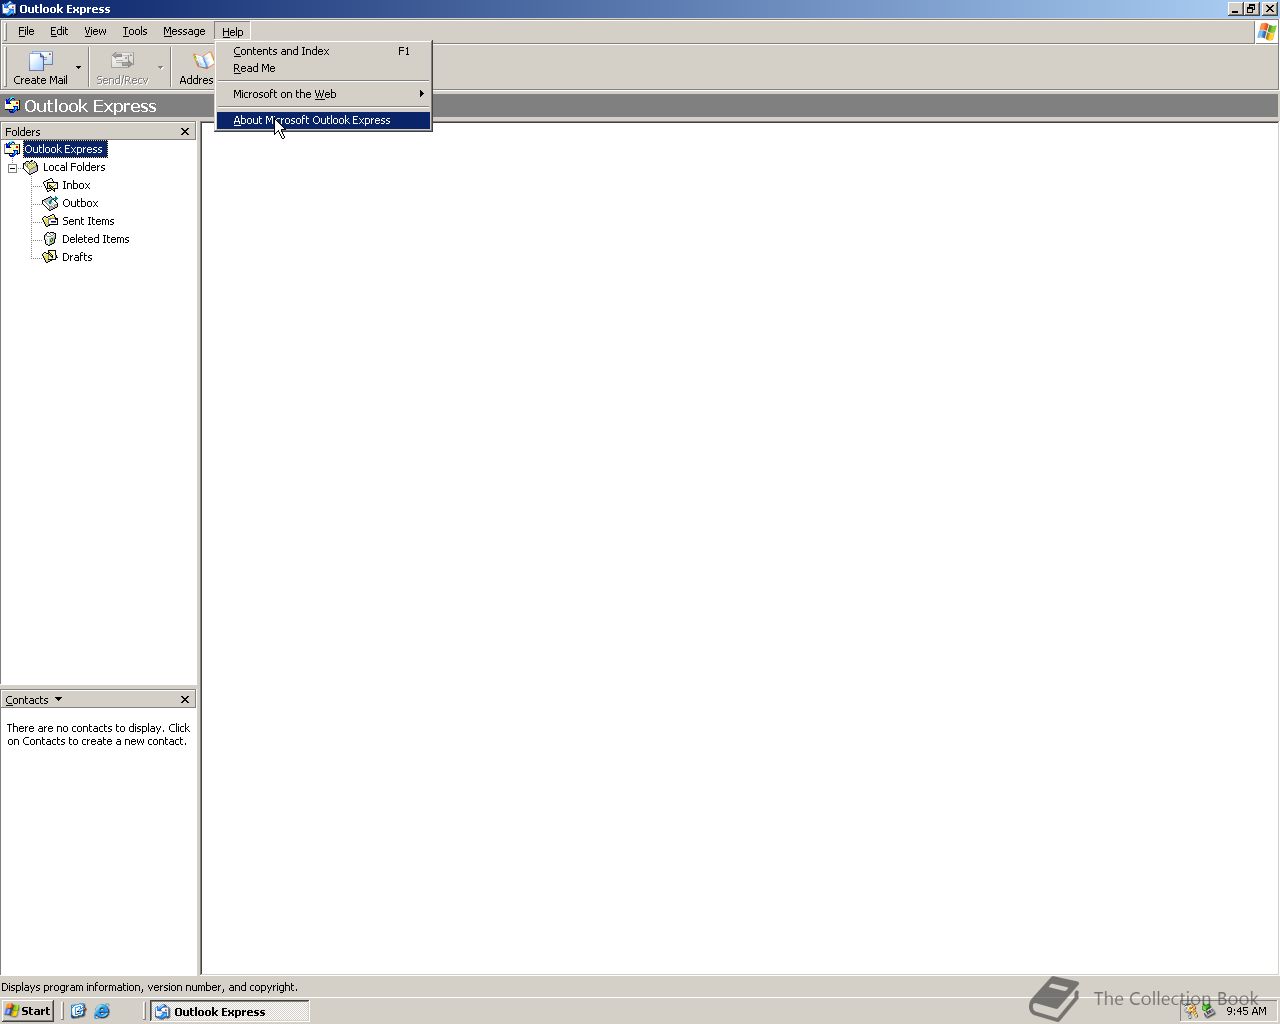
Task: Open the Drafts folder
Action: tap(77, 257)
